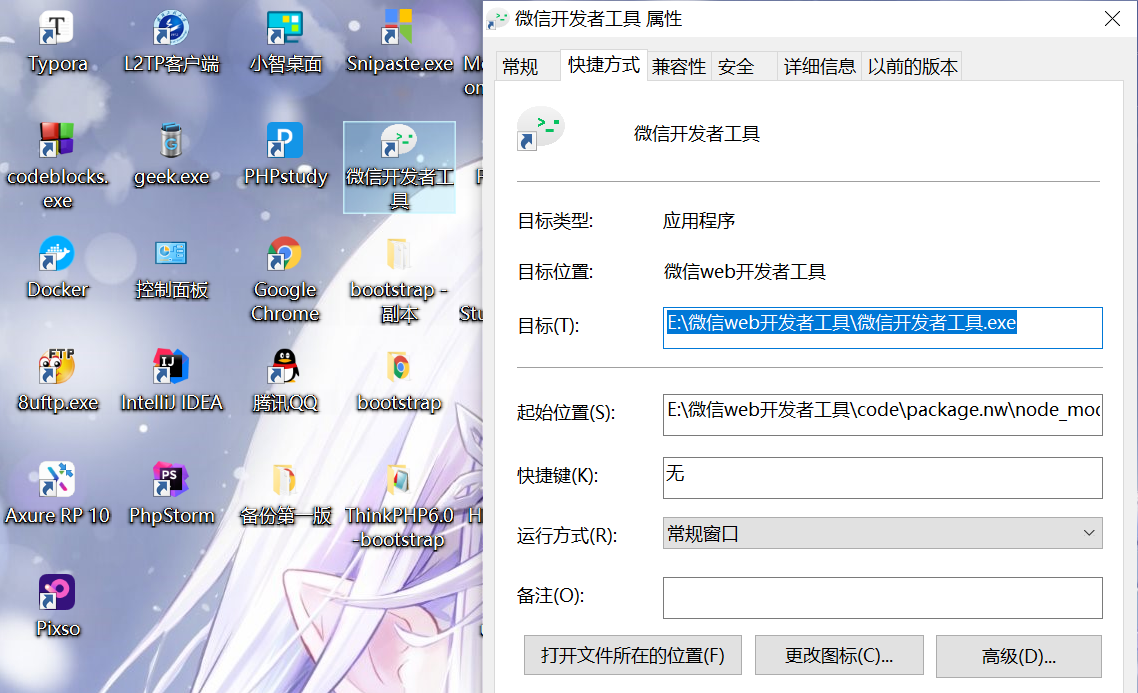Image resolution: width=1138 pixels, height=693 pixels.
Task: Open the Typora desktop icon
Action: tap(57, 40)
